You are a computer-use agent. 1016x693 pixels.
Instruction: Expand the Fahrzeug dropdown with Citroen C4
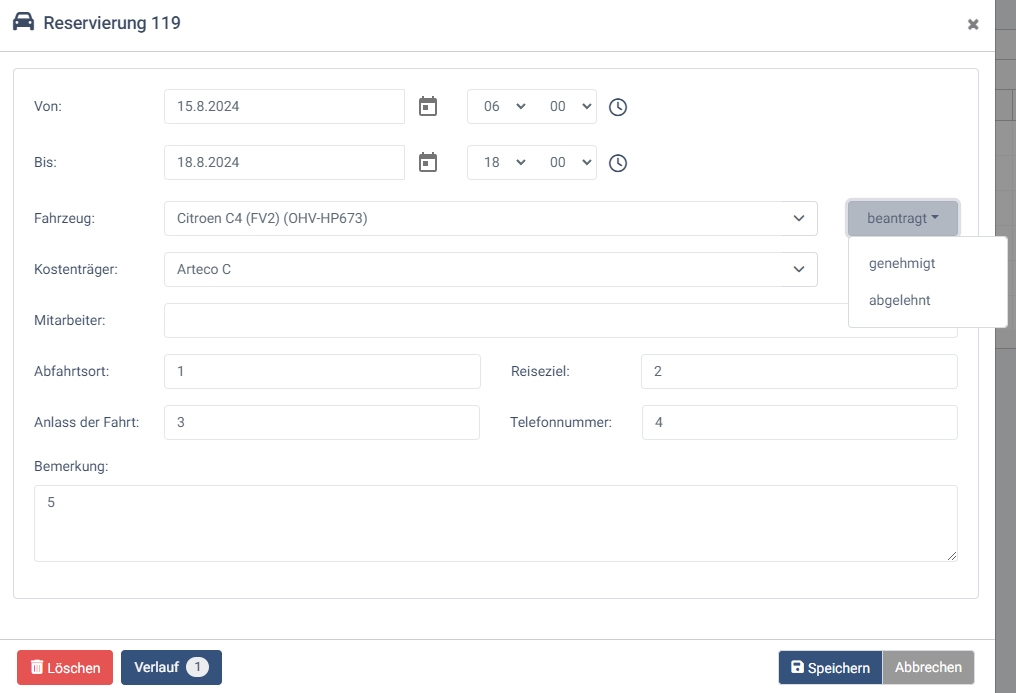click(x=490, y=218)
